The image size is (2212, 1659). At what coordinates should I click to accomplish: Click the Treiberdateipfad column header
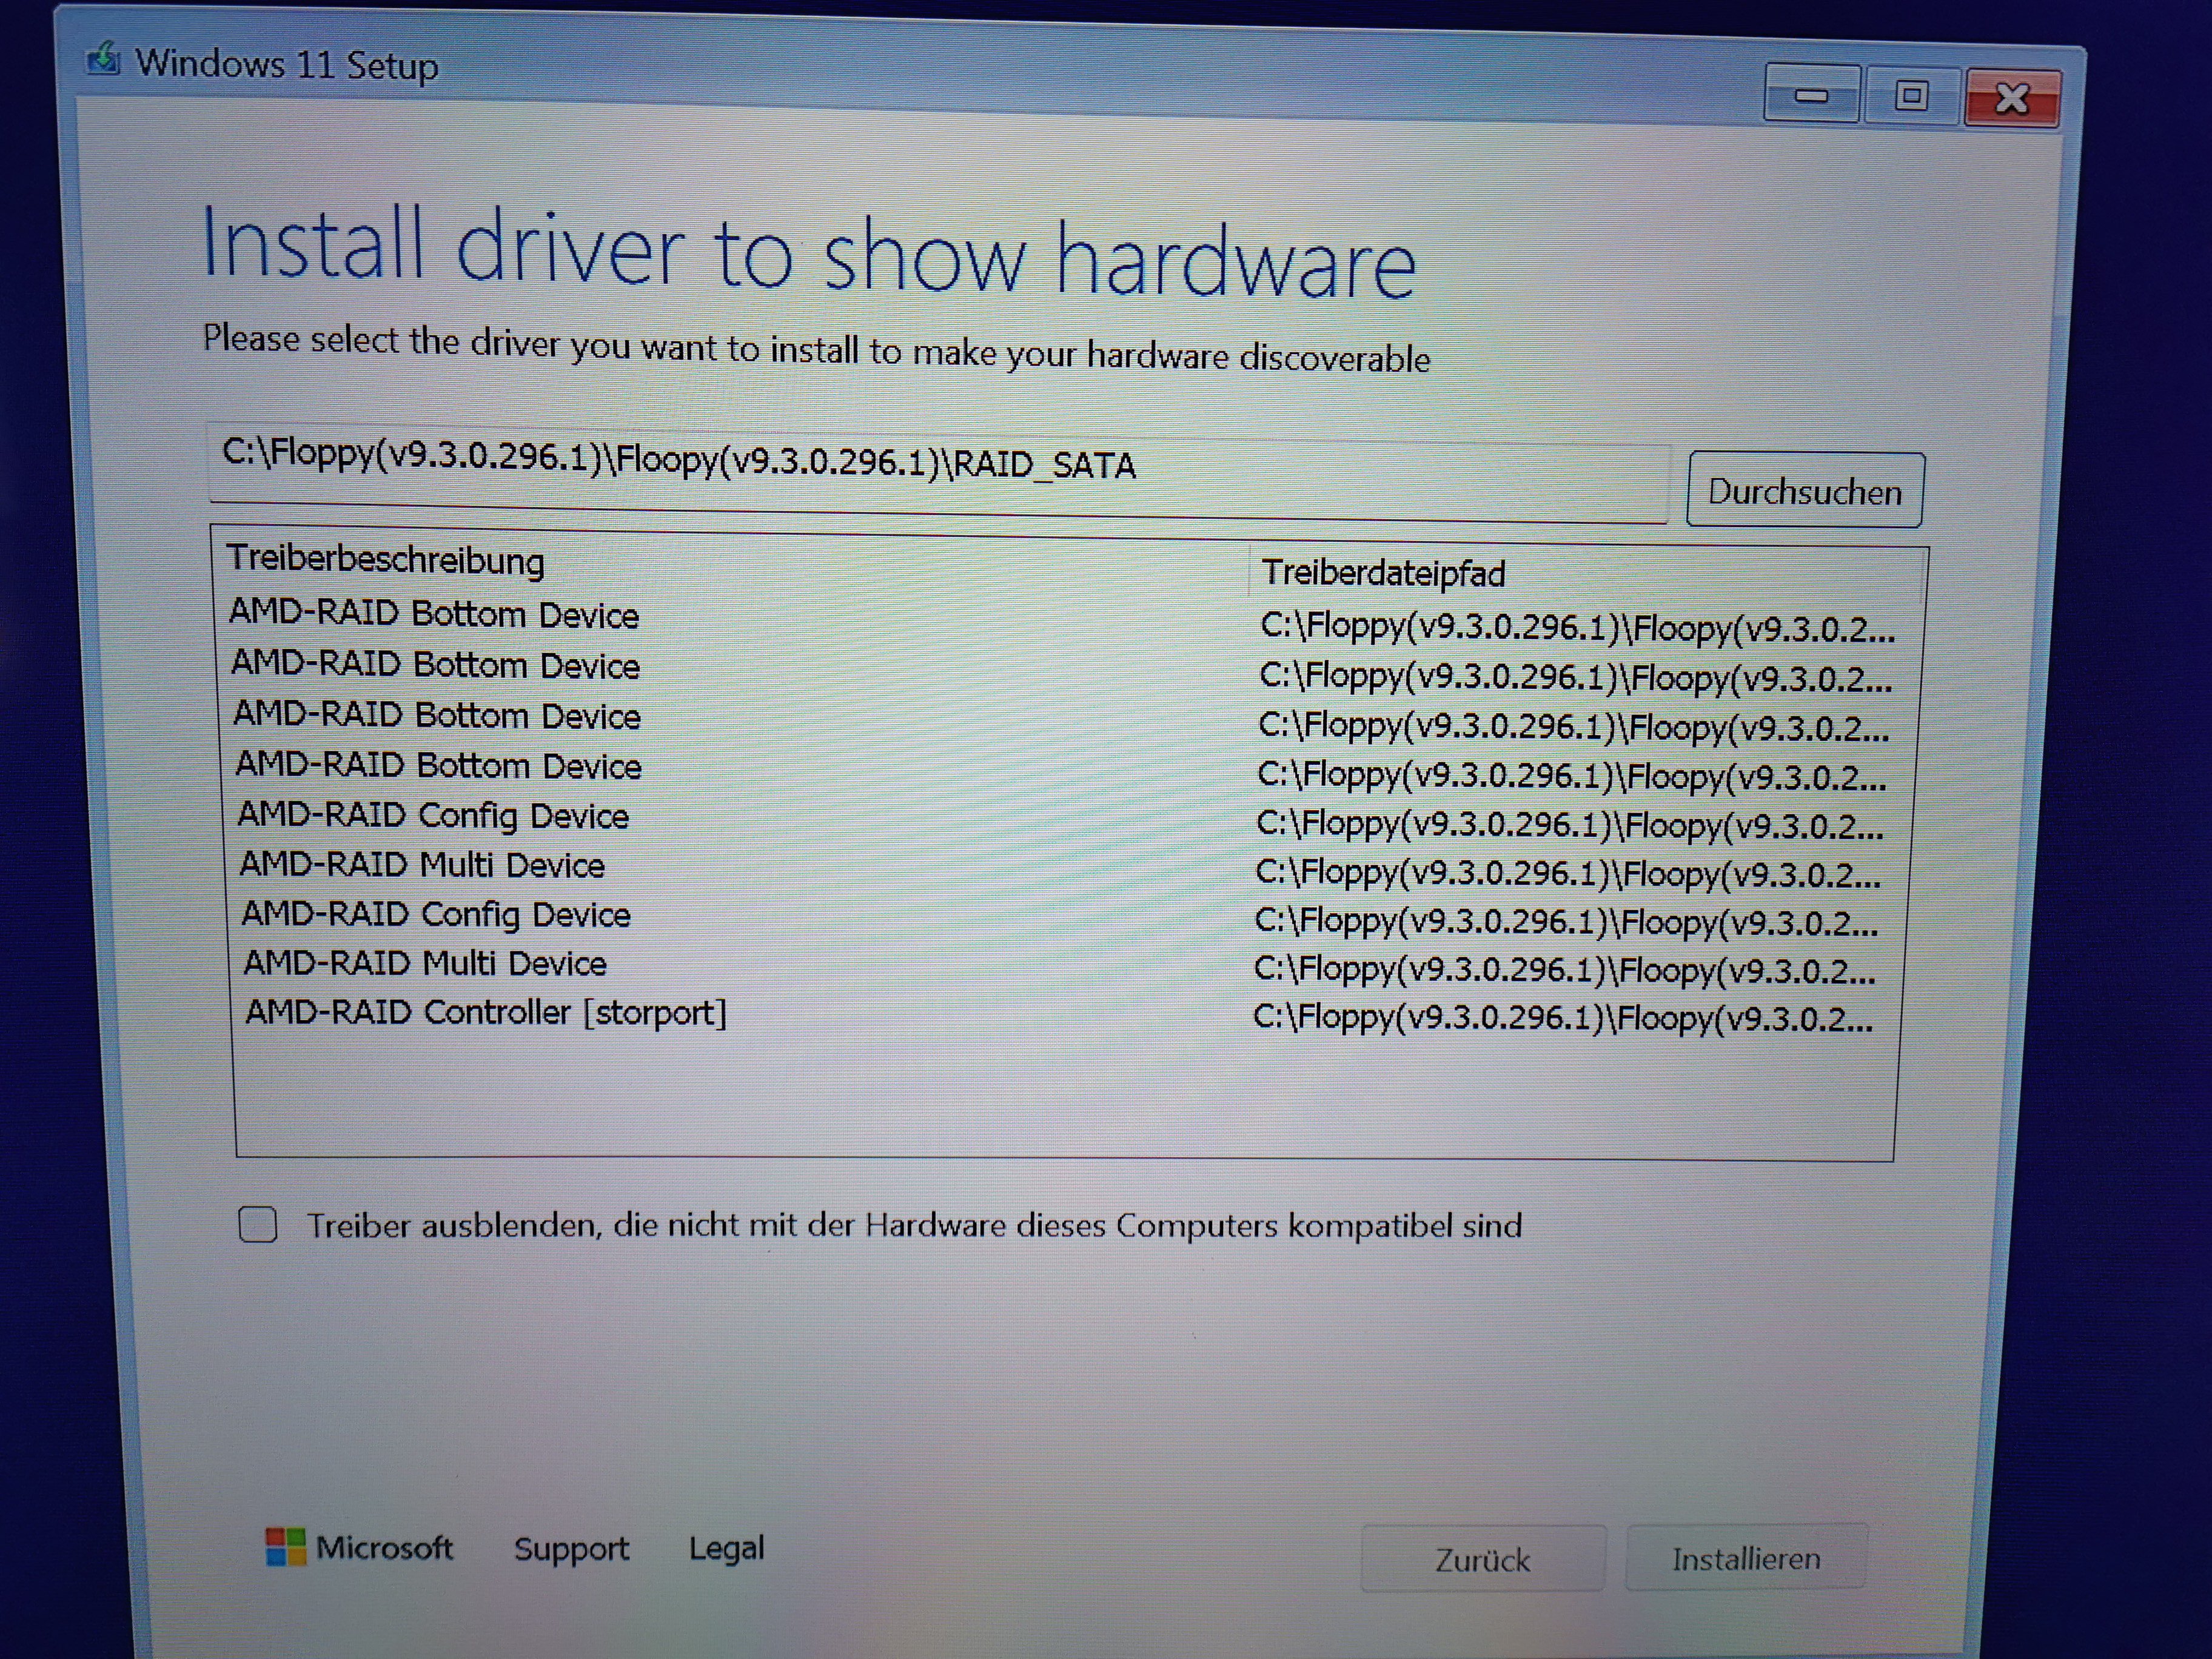[1383, 573]
